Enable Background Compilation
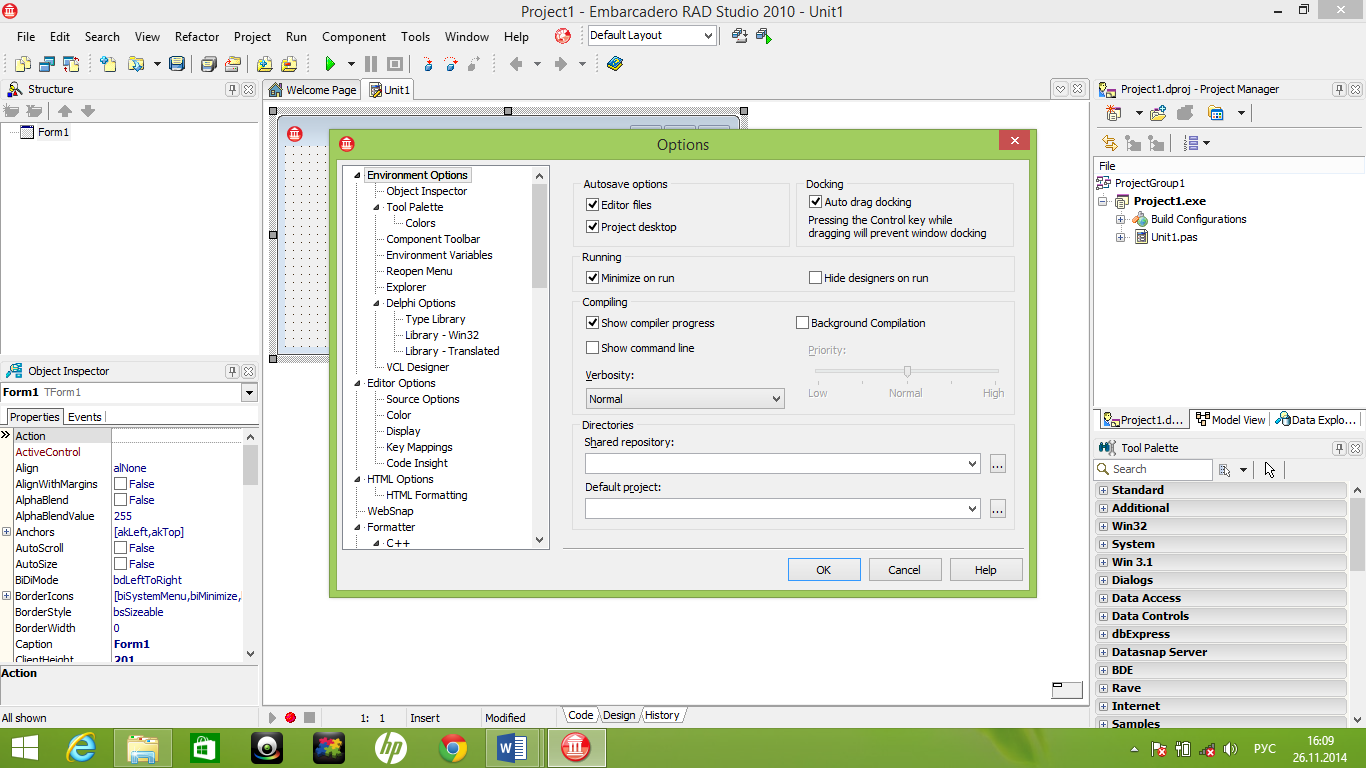Viewport: 1366px width, 768px height. (803, 323)
